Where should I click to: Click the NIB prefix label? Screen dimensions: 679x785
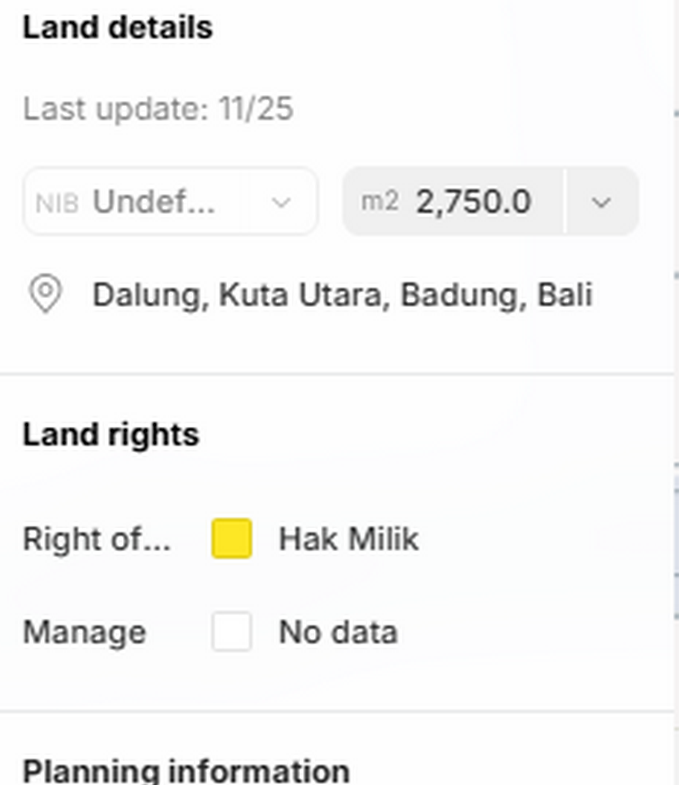click(x=56, y=202)
